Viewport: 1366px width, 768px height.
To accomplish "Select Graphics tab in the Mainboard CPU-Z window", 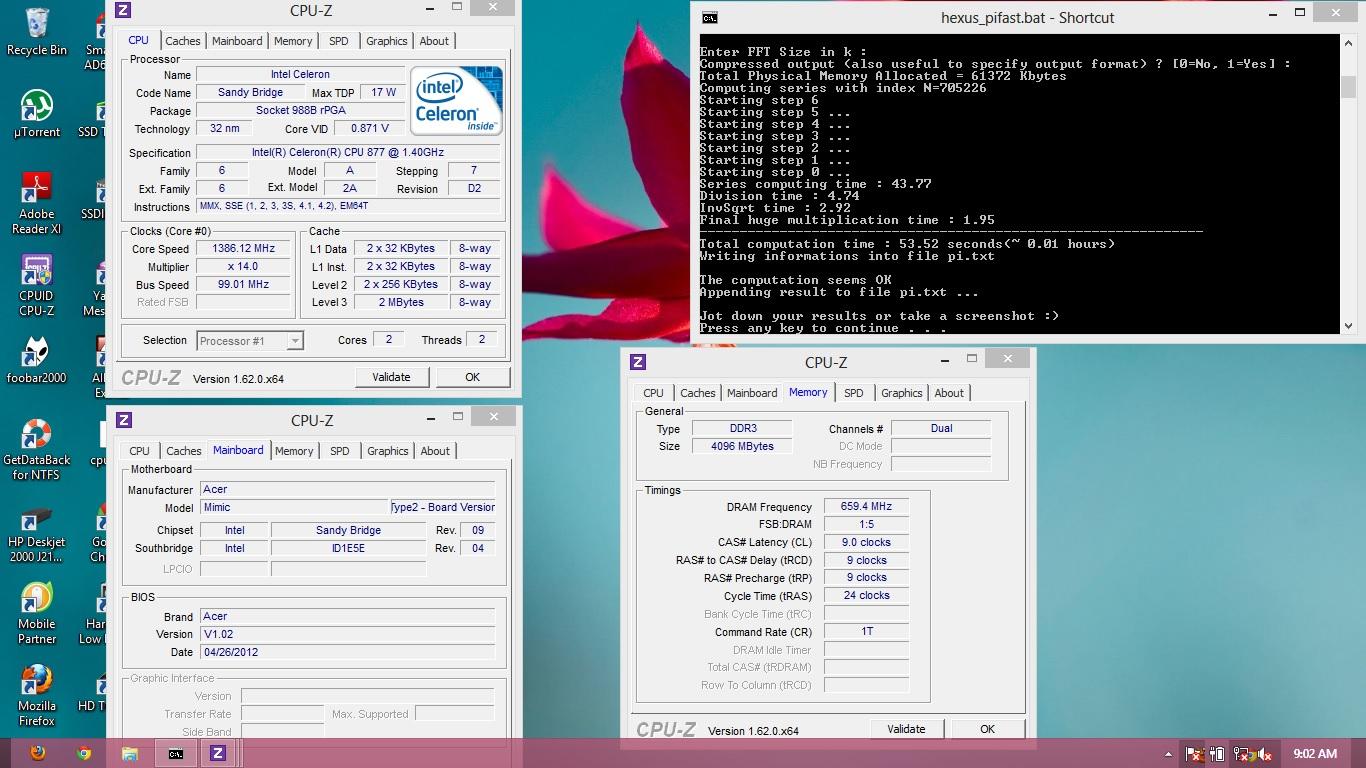I will point(388,451).
